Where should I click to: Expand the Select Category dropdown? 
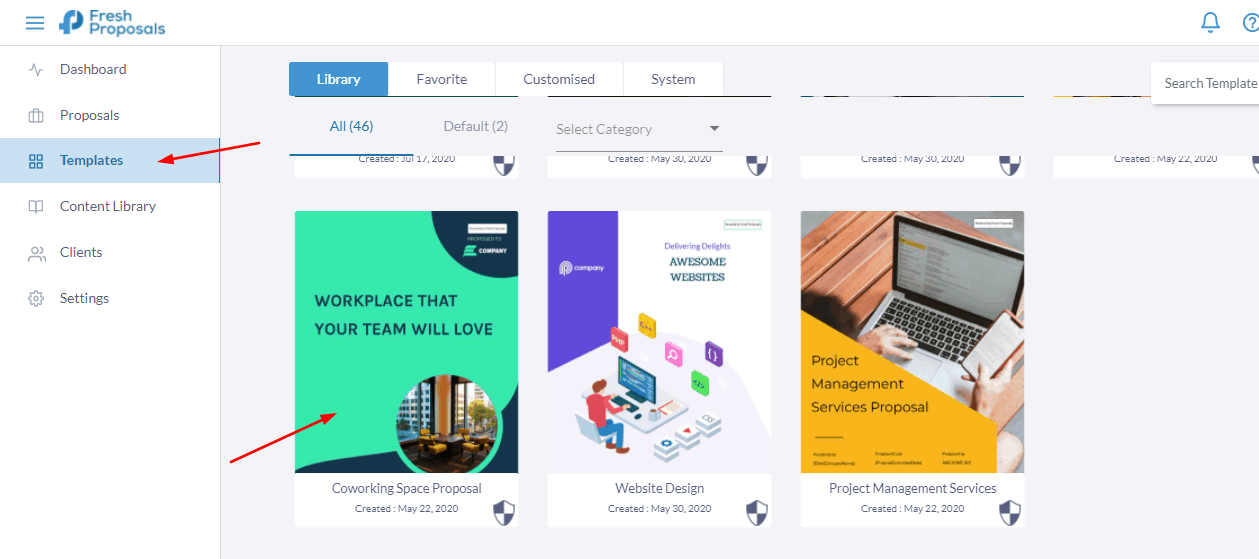(x=639, y=129)
